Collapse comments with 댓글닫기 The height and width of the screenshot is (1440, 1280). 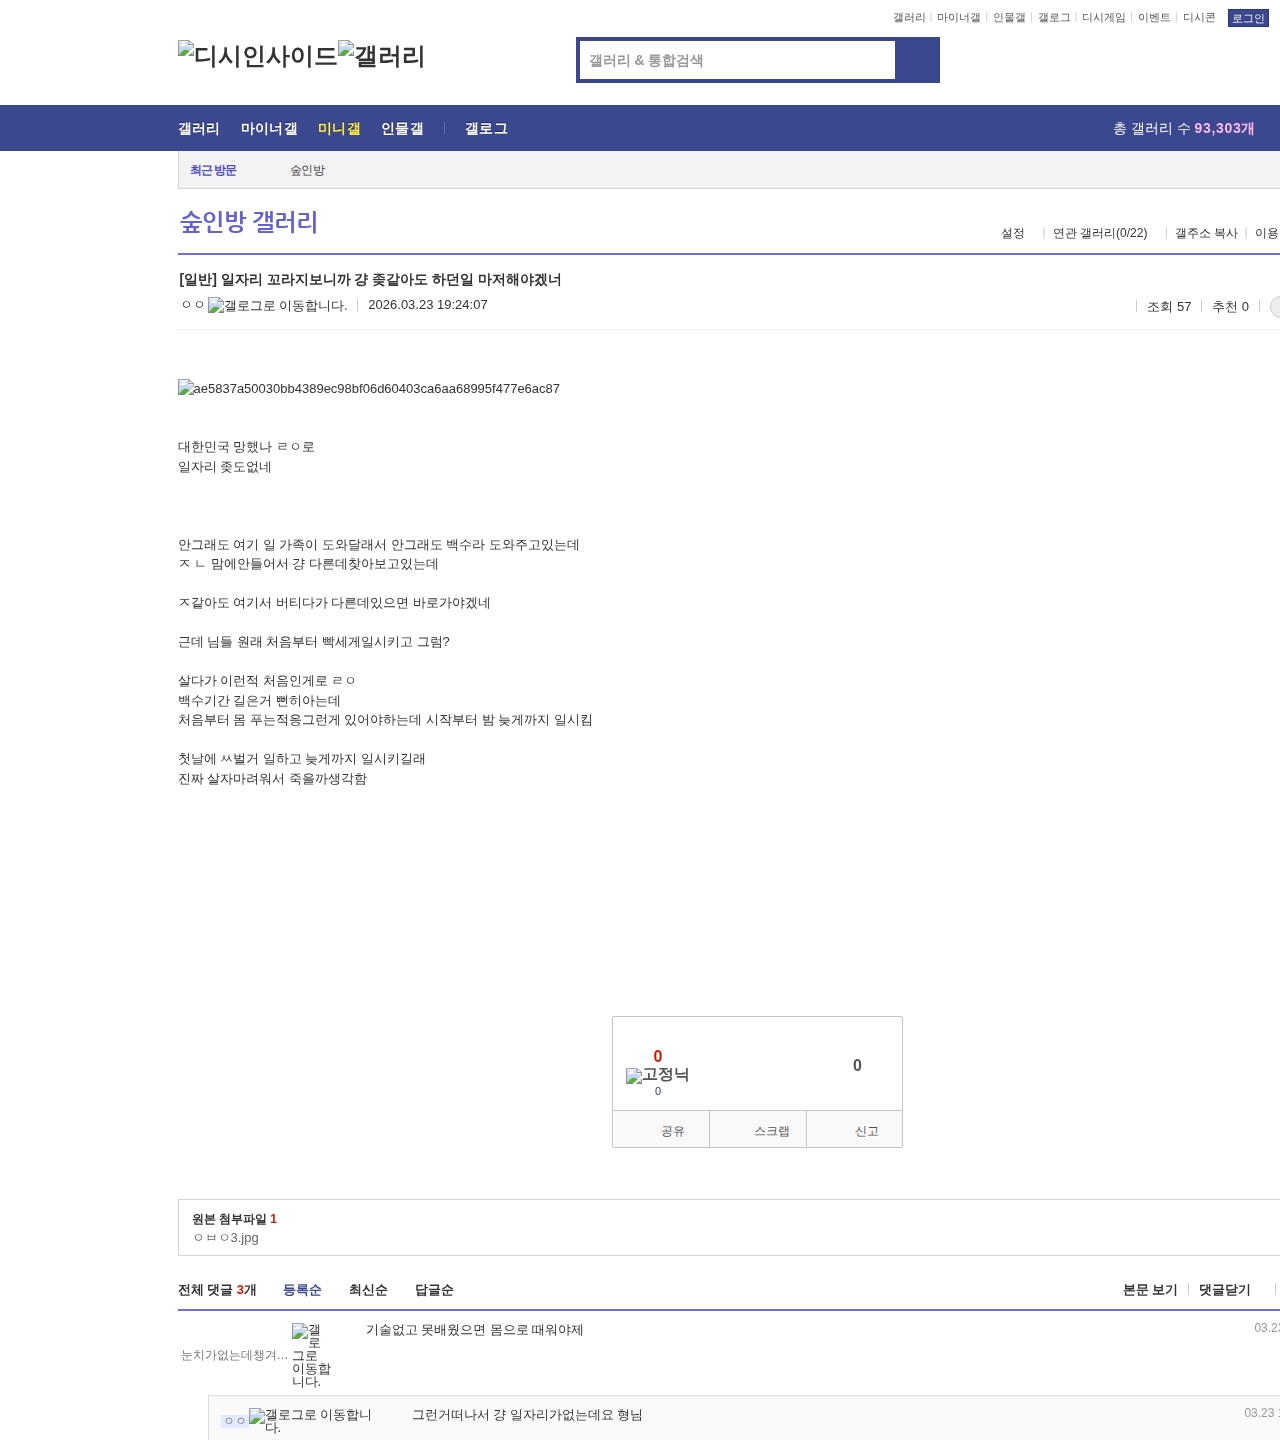coord(1224,1290)
